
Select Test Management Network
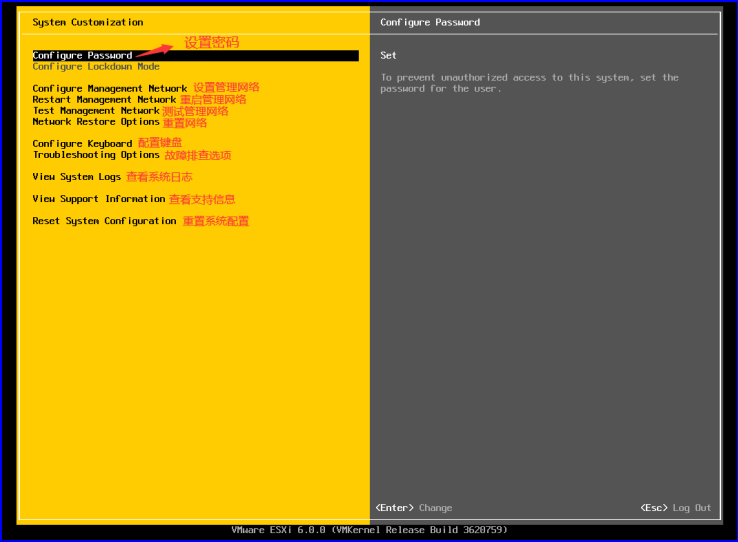(x=96, y=111)
